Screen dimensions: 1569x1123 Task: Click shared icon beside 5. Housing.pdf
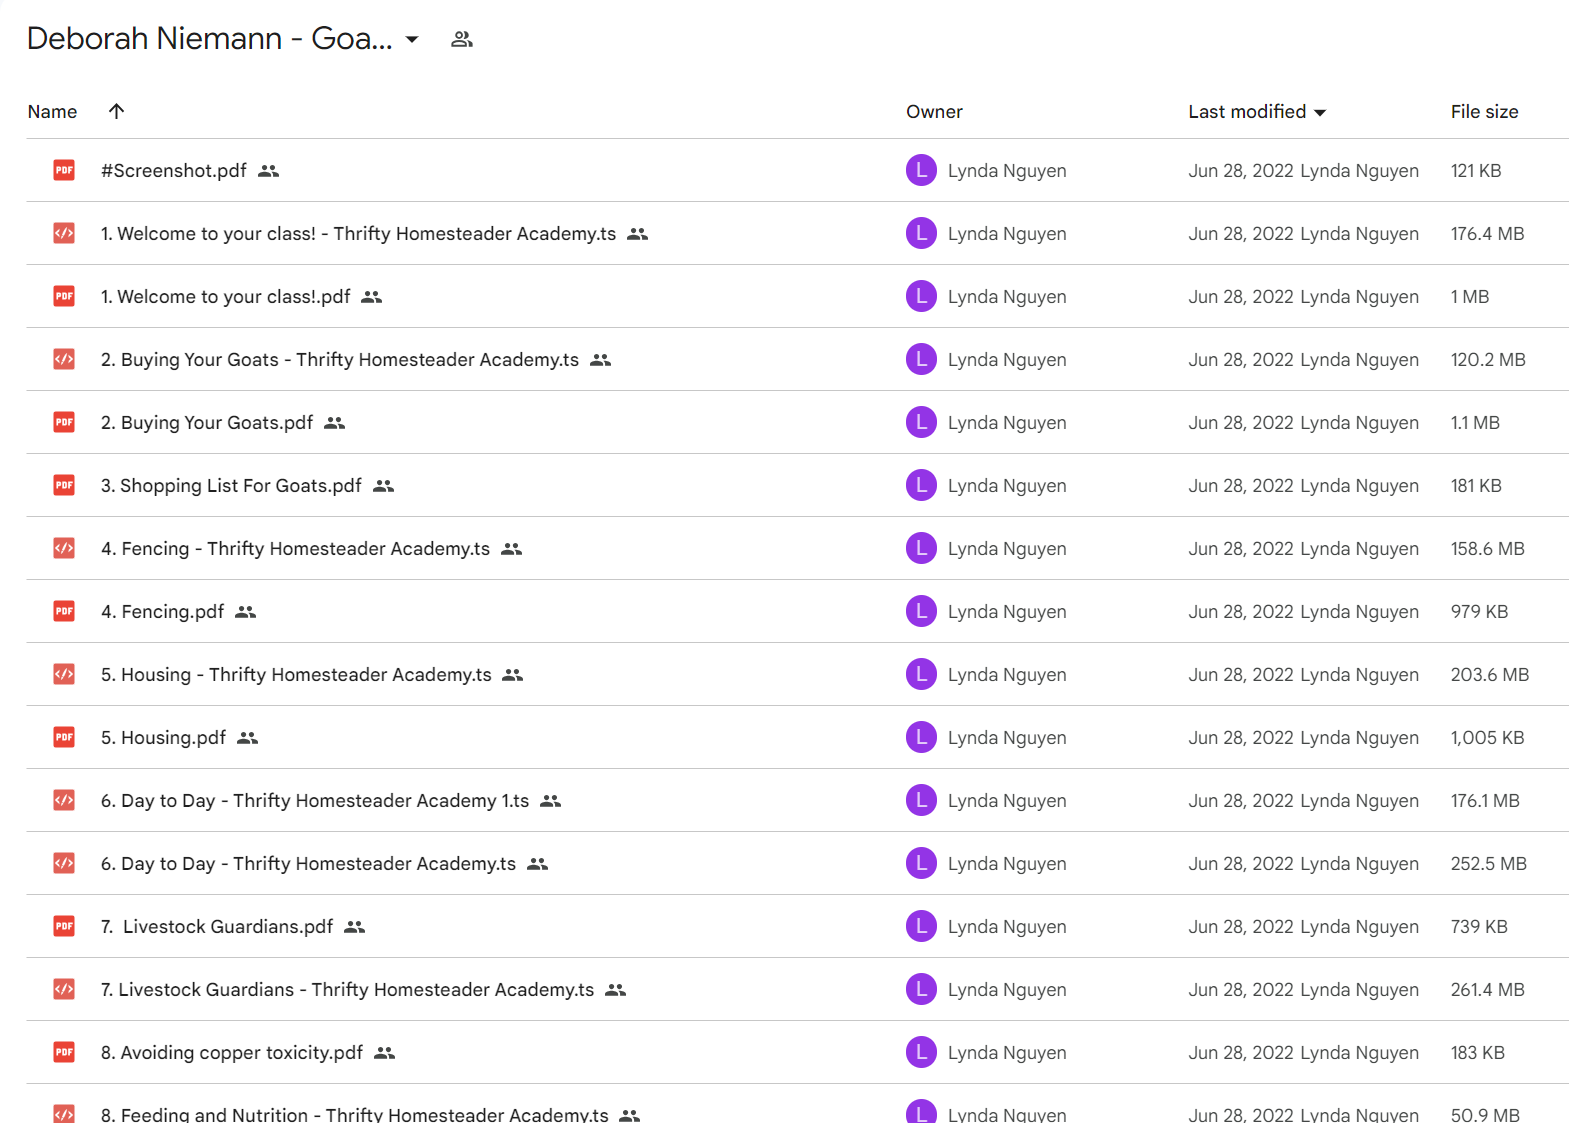click(247, 738)
